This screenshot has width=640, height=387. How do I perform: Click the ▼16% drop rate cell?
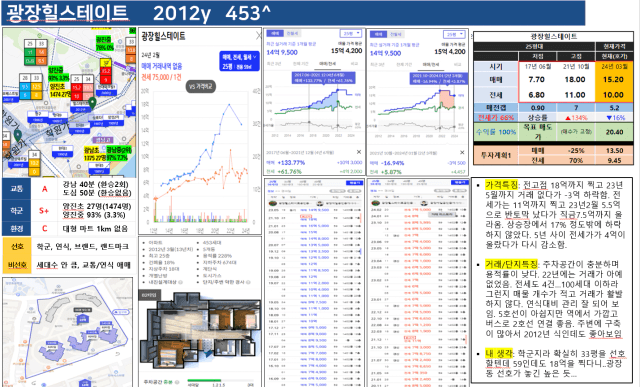click(x=614, y=118)
